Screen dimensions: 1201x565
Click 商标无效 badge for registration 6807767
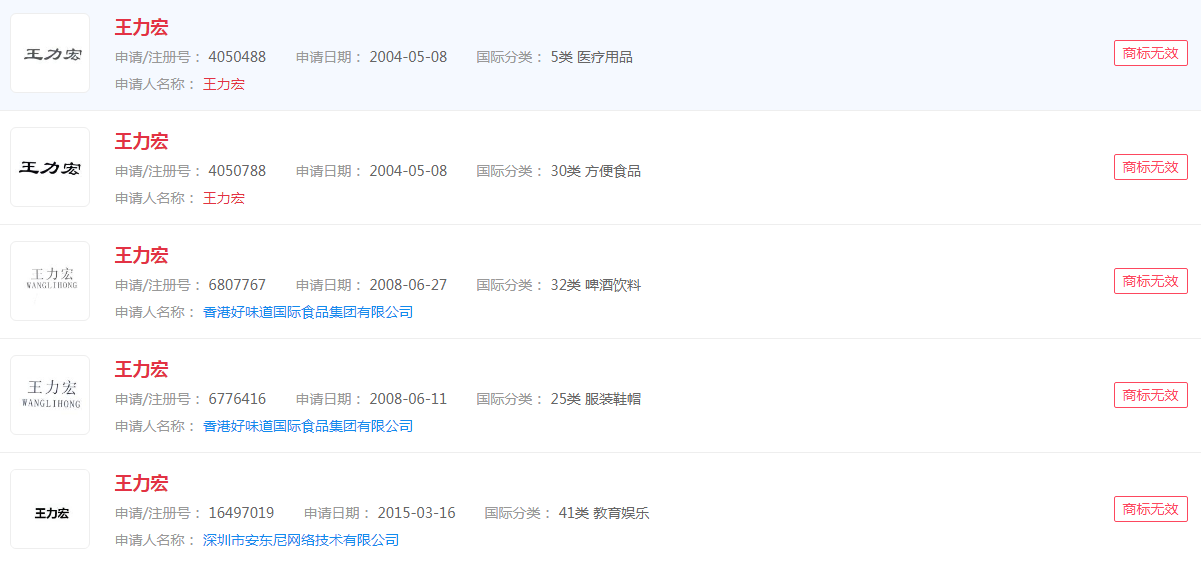pos(1151,281)
